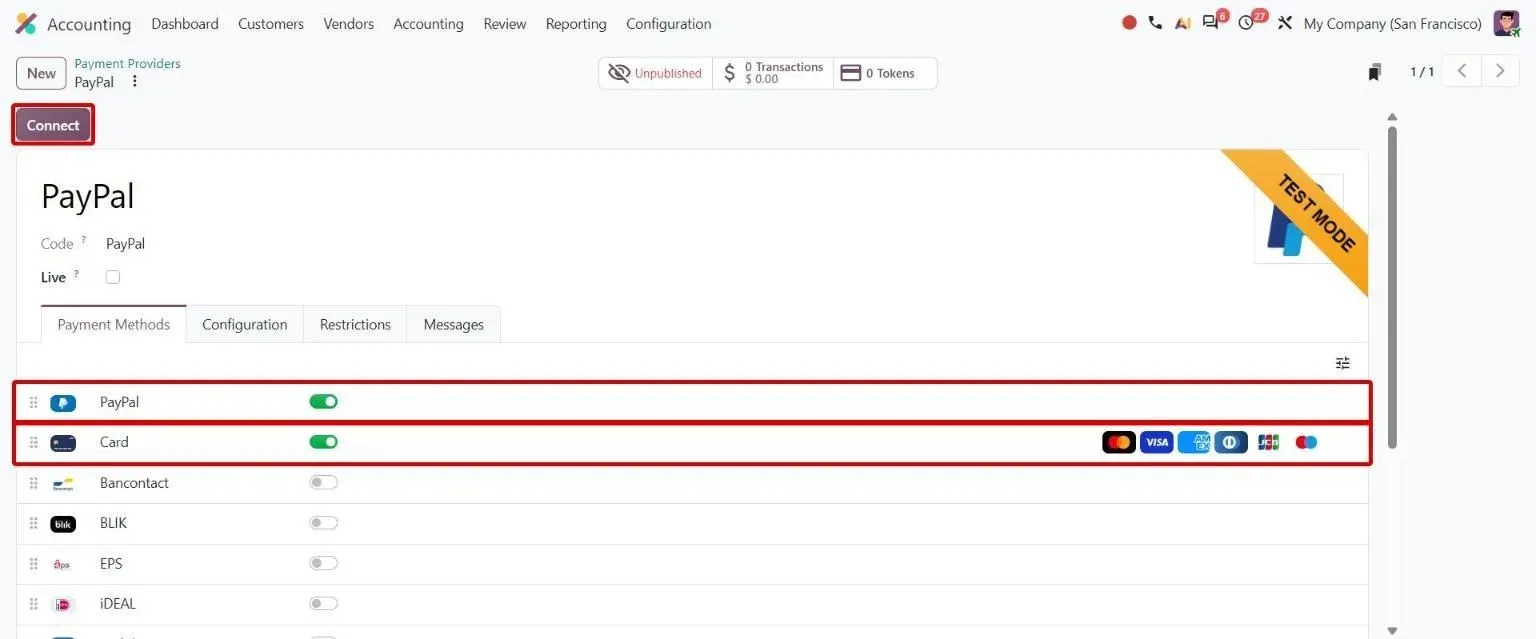Enable the EPS toggle
This screenshot has height=639, width=1536.
pos(323,564)
